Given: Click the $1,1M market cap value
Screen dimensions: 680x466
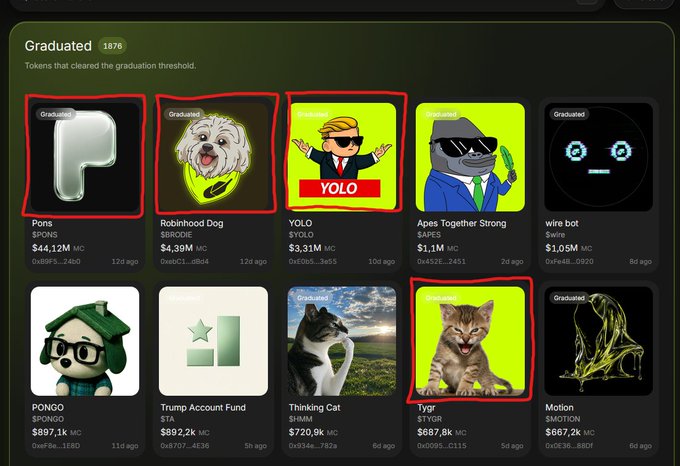Looking at the screenshot, I should click(430, 248).
